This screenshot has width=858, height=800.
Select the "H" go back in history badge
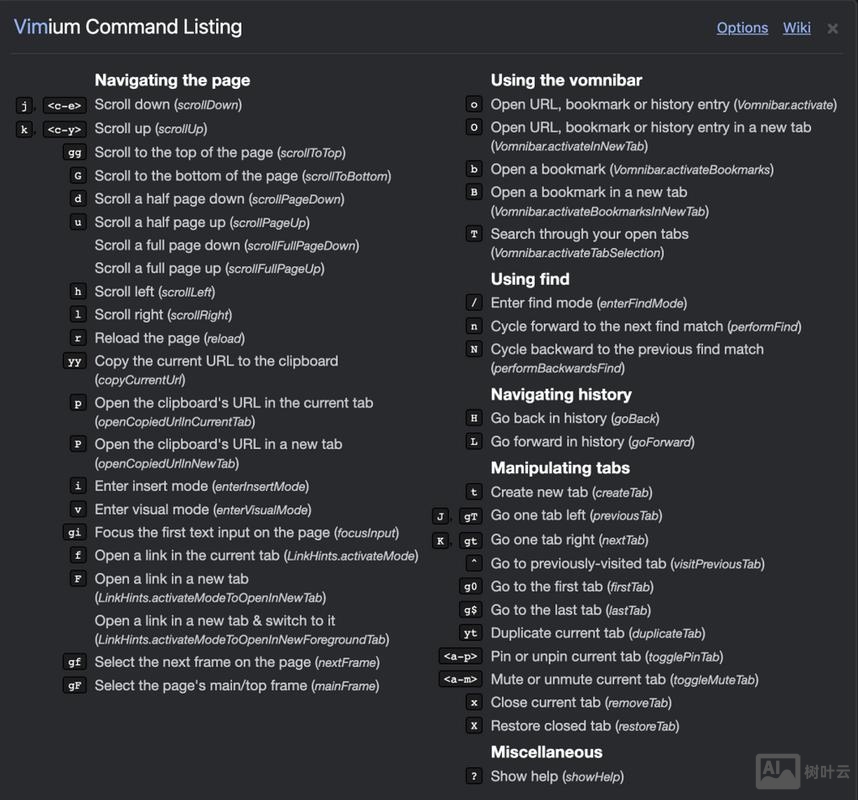[x=474, y=418]
